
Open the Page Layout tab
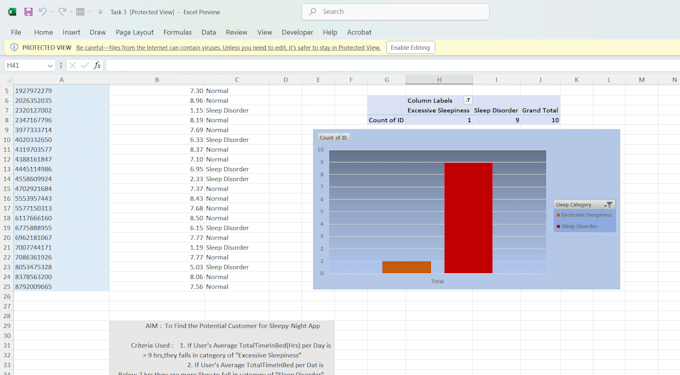click(x=134, y=32)
